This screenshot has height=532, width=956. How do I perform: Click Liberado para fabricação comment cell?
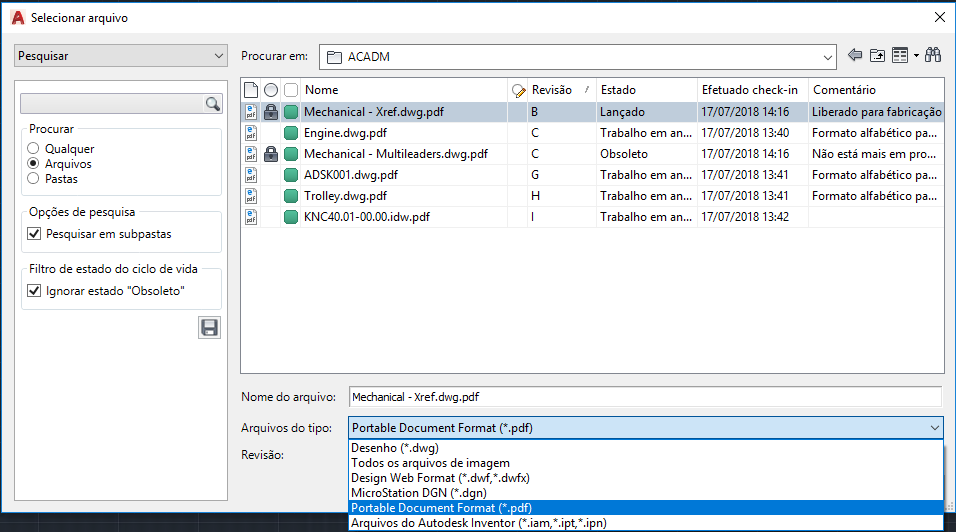[x=877, y=112]
